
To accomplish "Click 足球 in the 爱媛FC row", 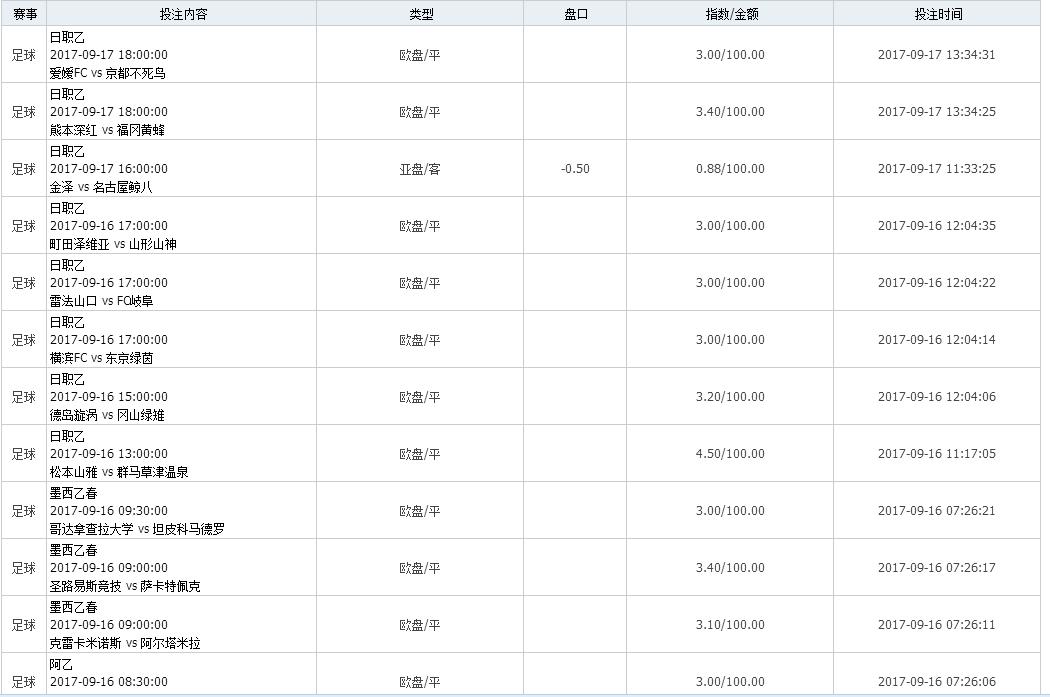I will pos(23,55).
